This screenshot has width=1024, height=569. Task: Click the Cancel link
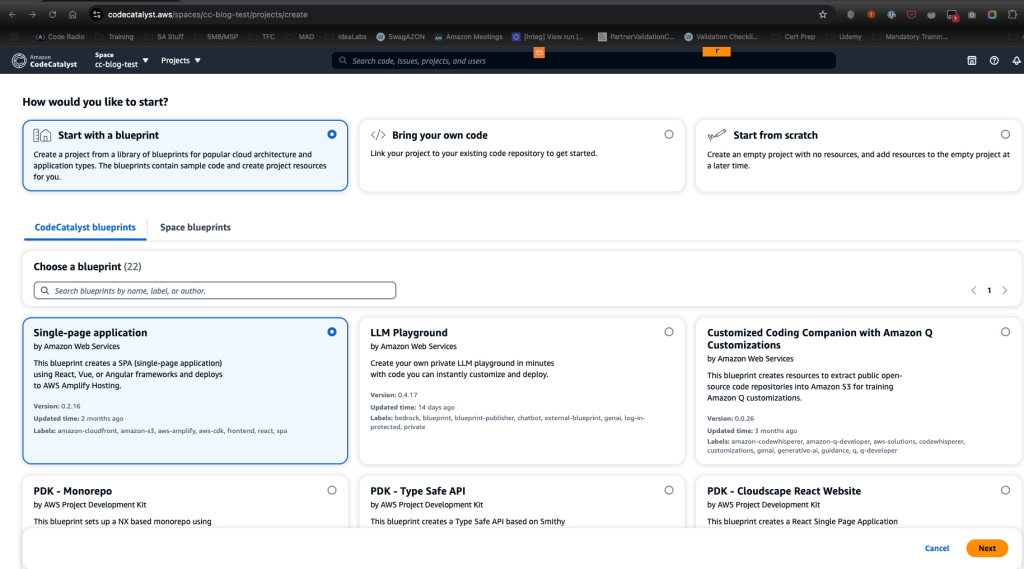tap(936, 548)
